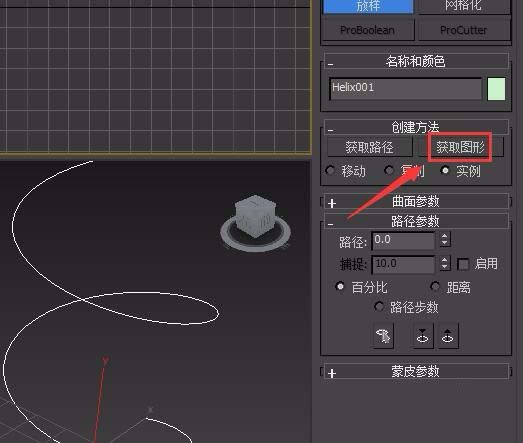
Task: Click the 路径 value field showing 0.0
Action: 403,241
